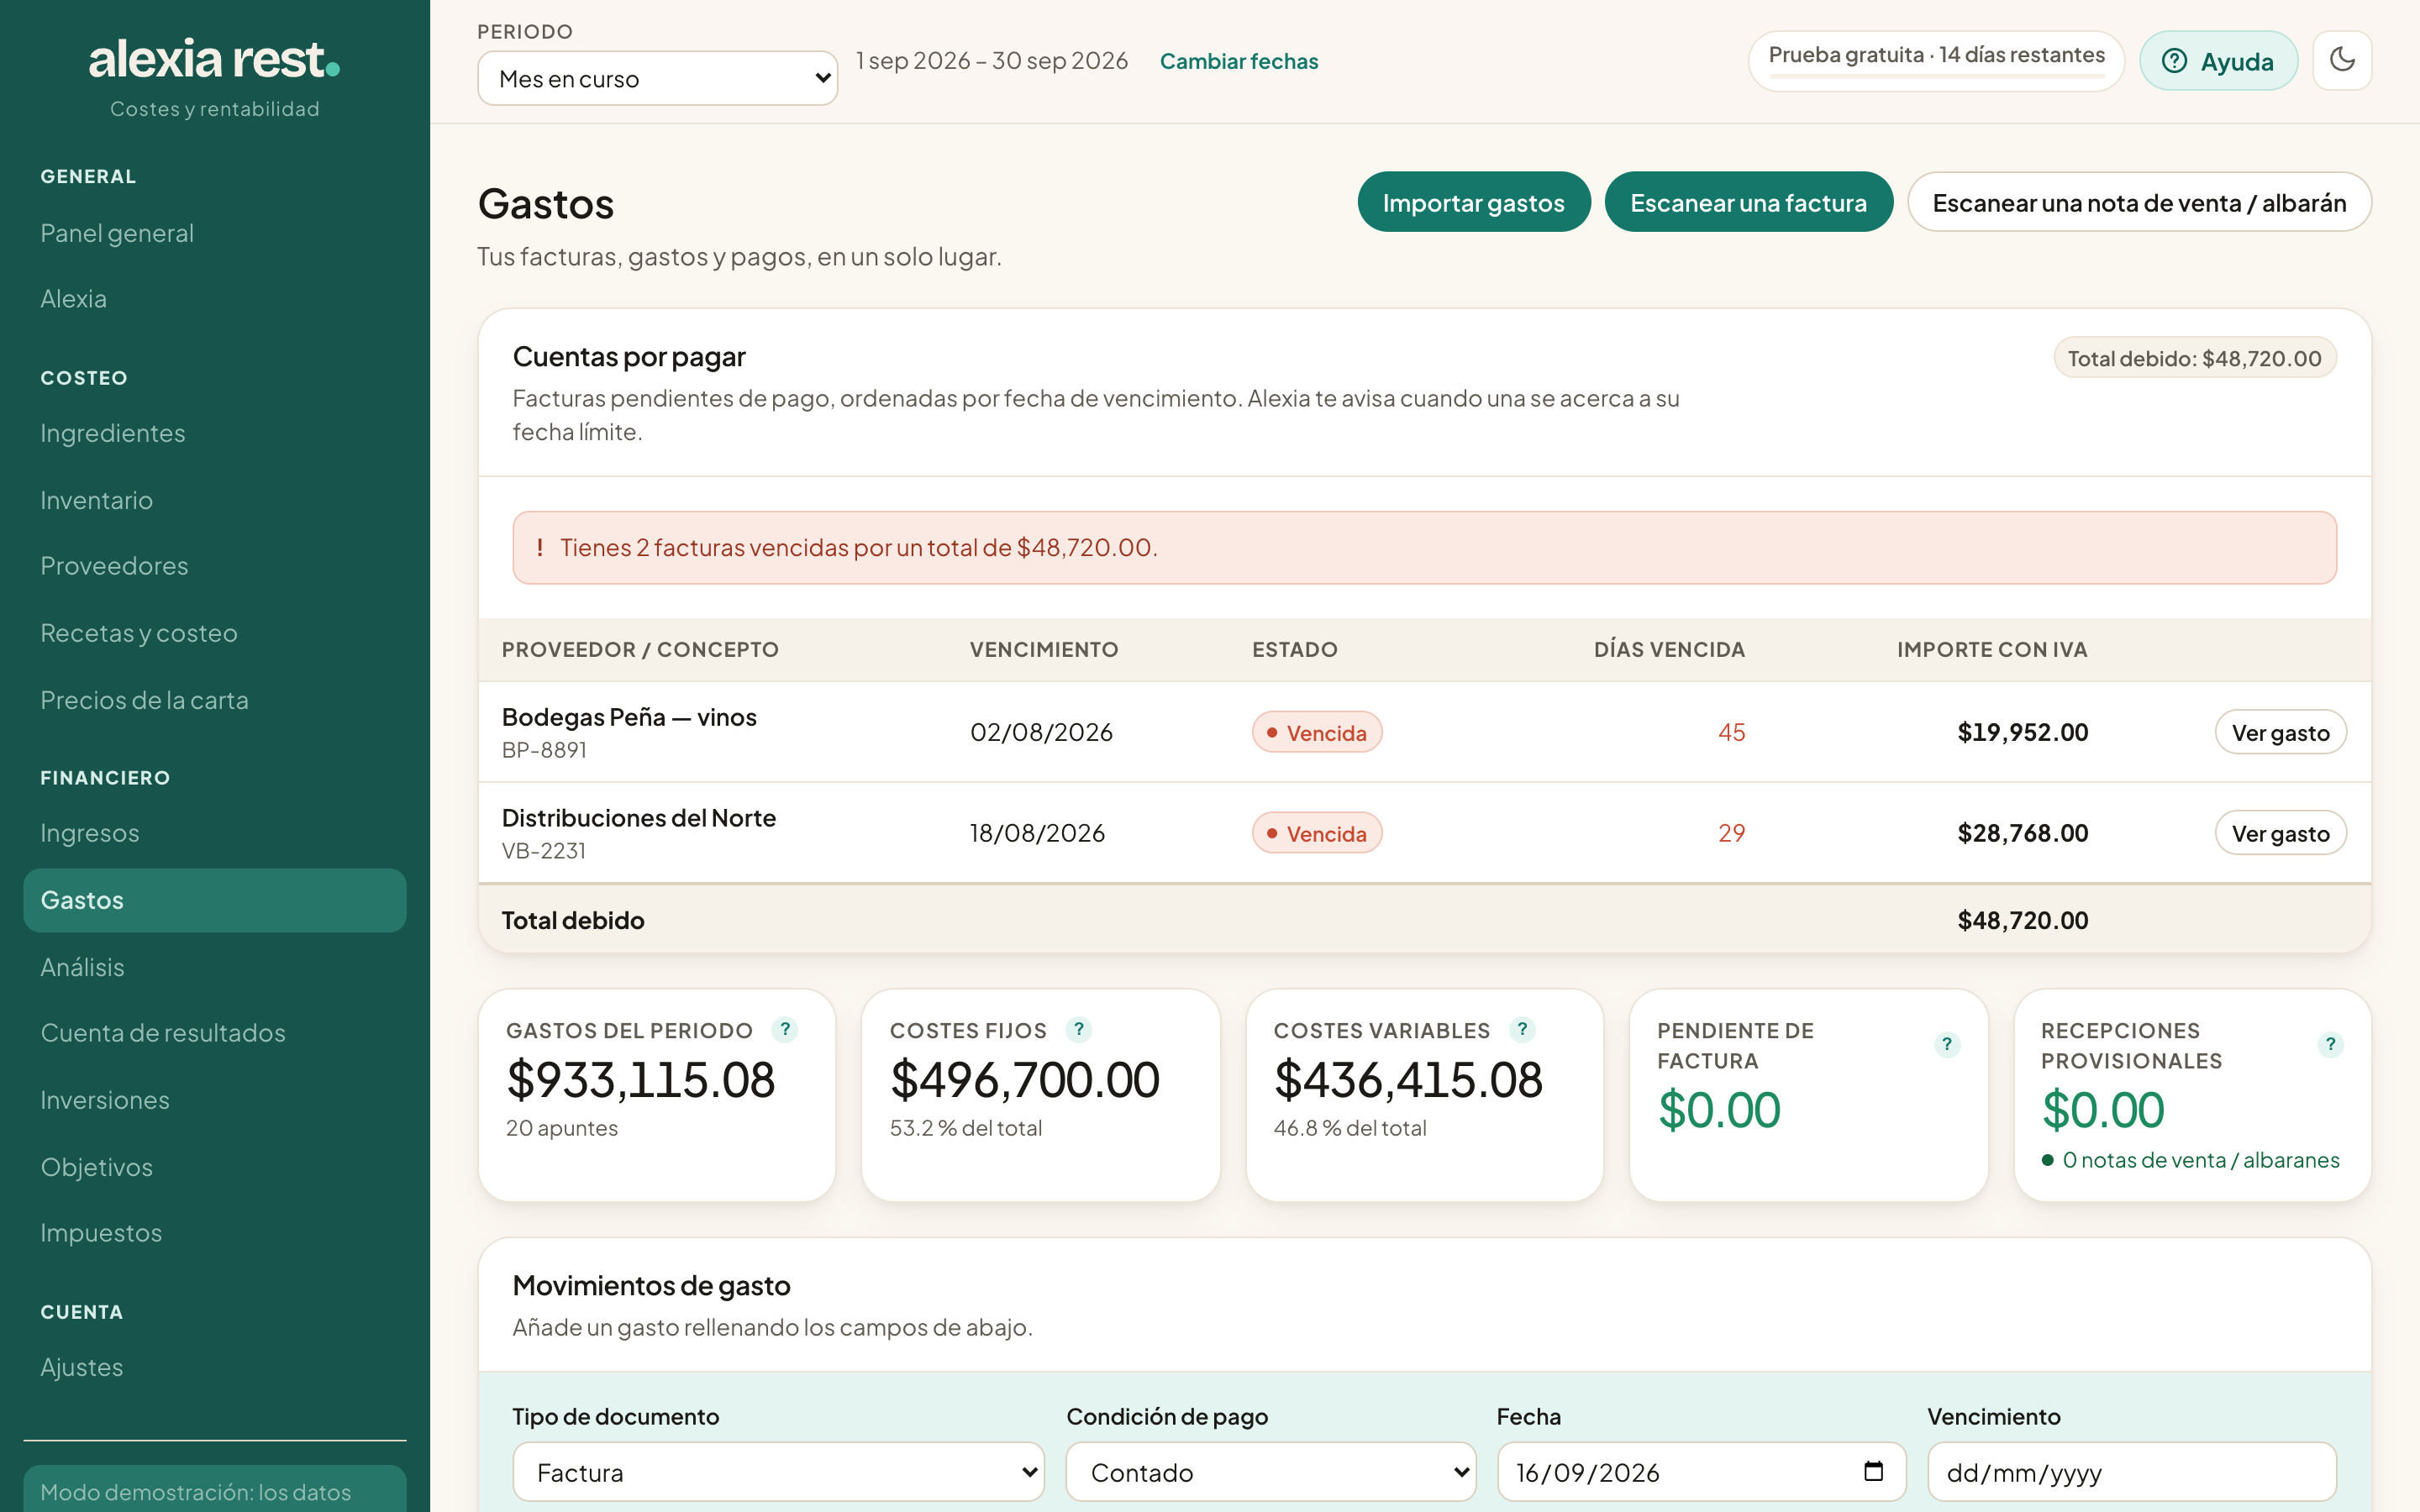
Task: Click Escanear una factura button
Action: point(1748,202)
